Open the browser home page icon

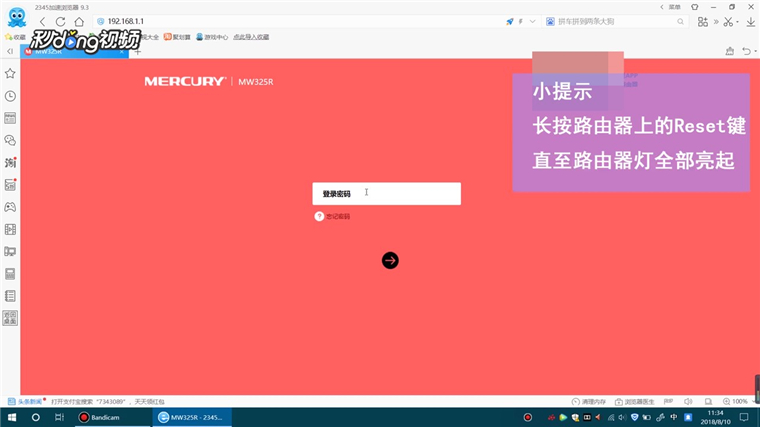pyautogui.click(x=79, y=21)
